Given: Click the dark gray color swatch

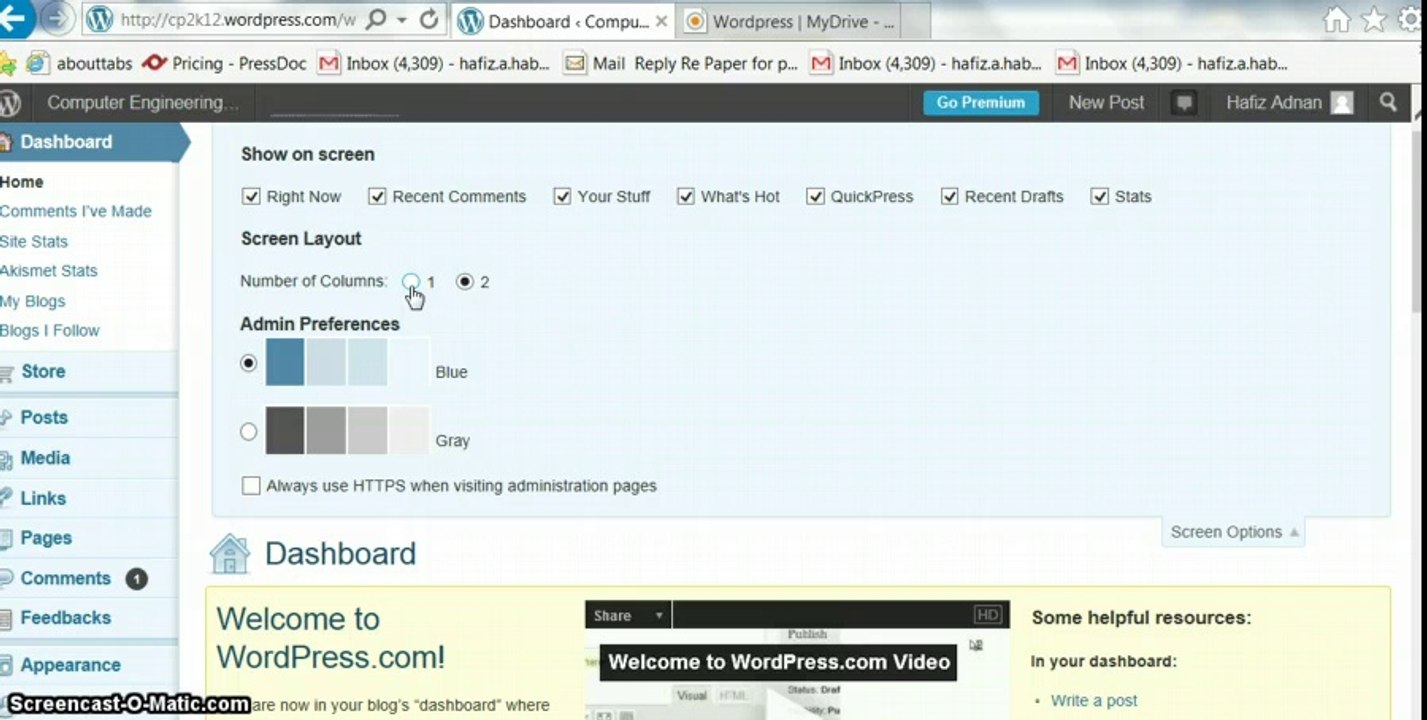Looking at the screenshot, I should pos(285,430).
